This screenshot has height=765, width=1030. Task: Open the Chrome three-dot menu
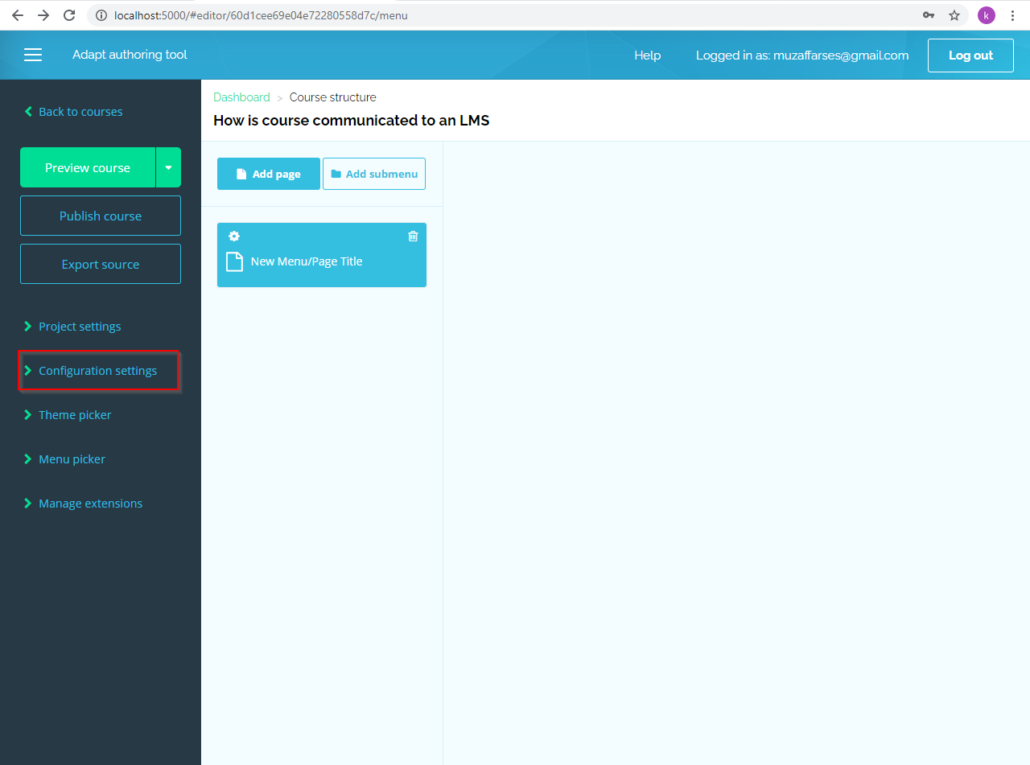pos(1013,15)
